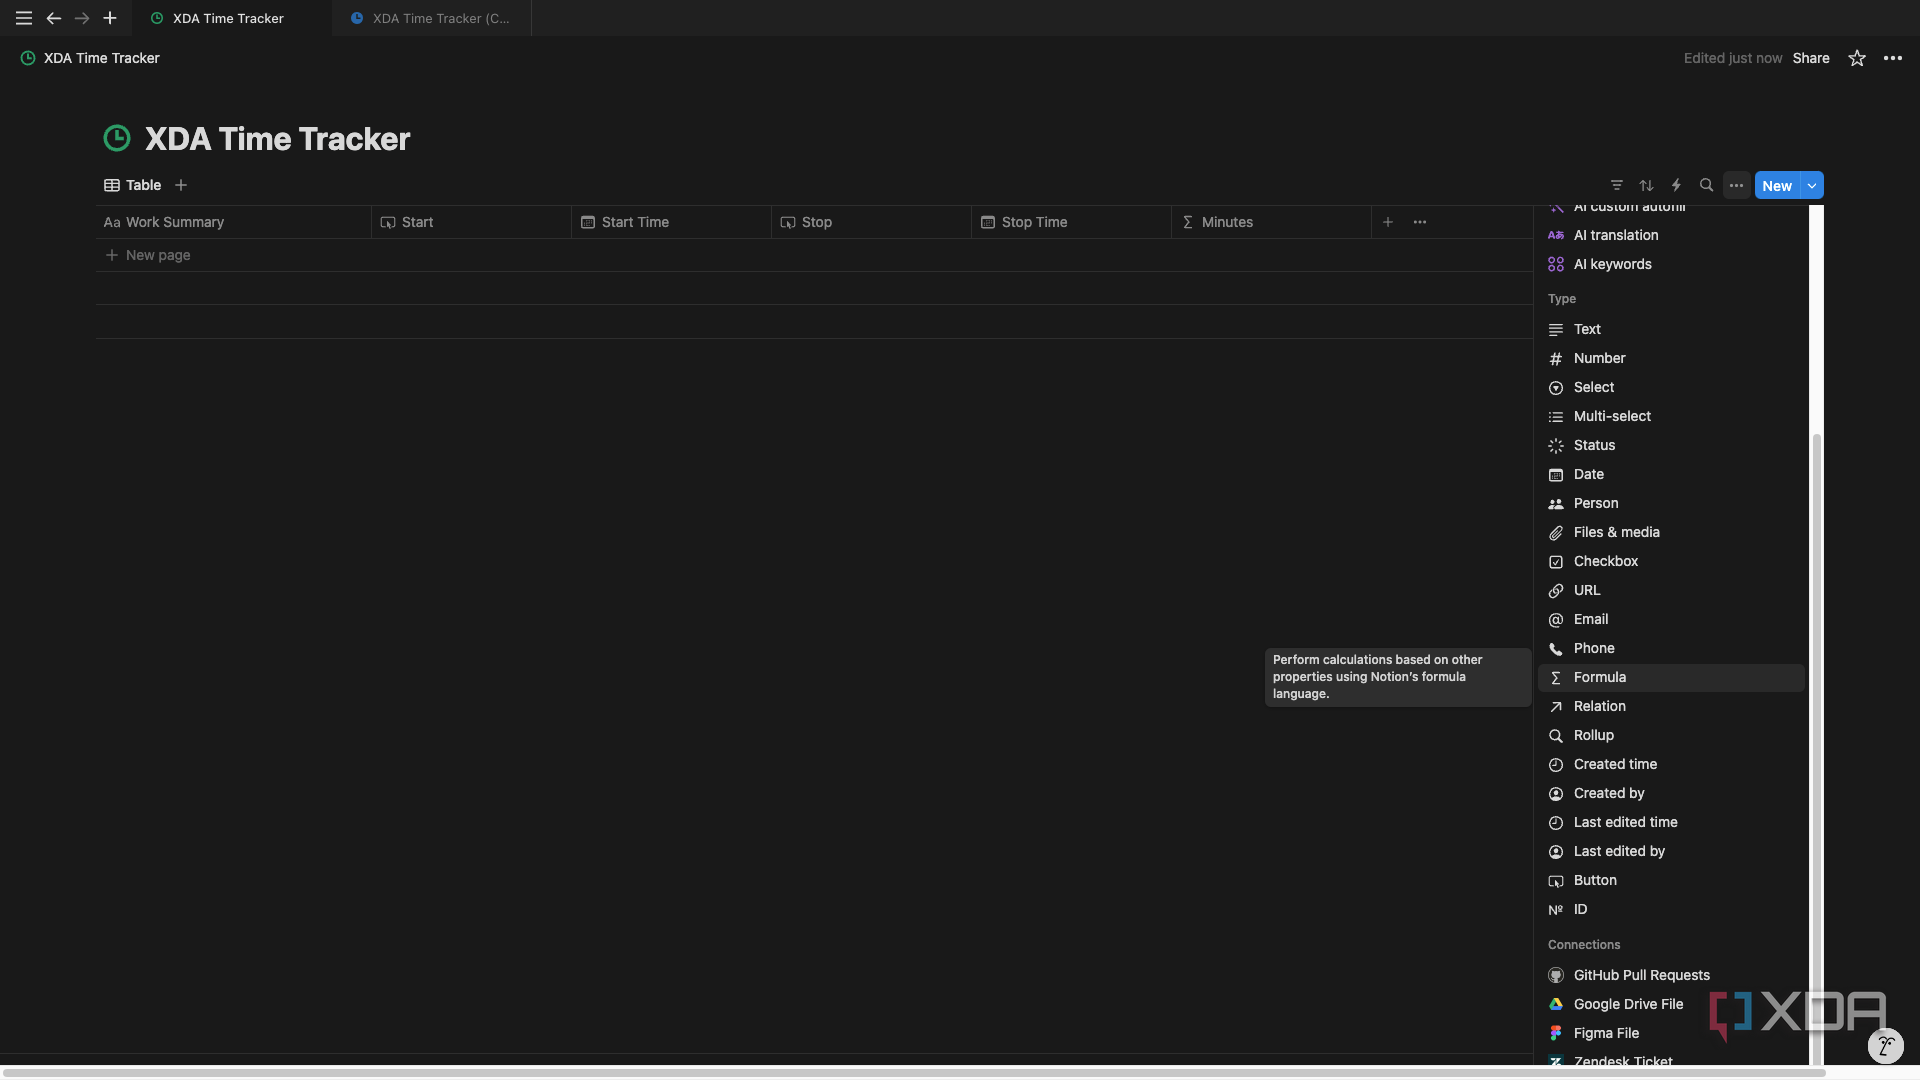This screenshot has width=1920, height=1080.
Task: Open the Minutes column header
Action: tap(1271, 222)
